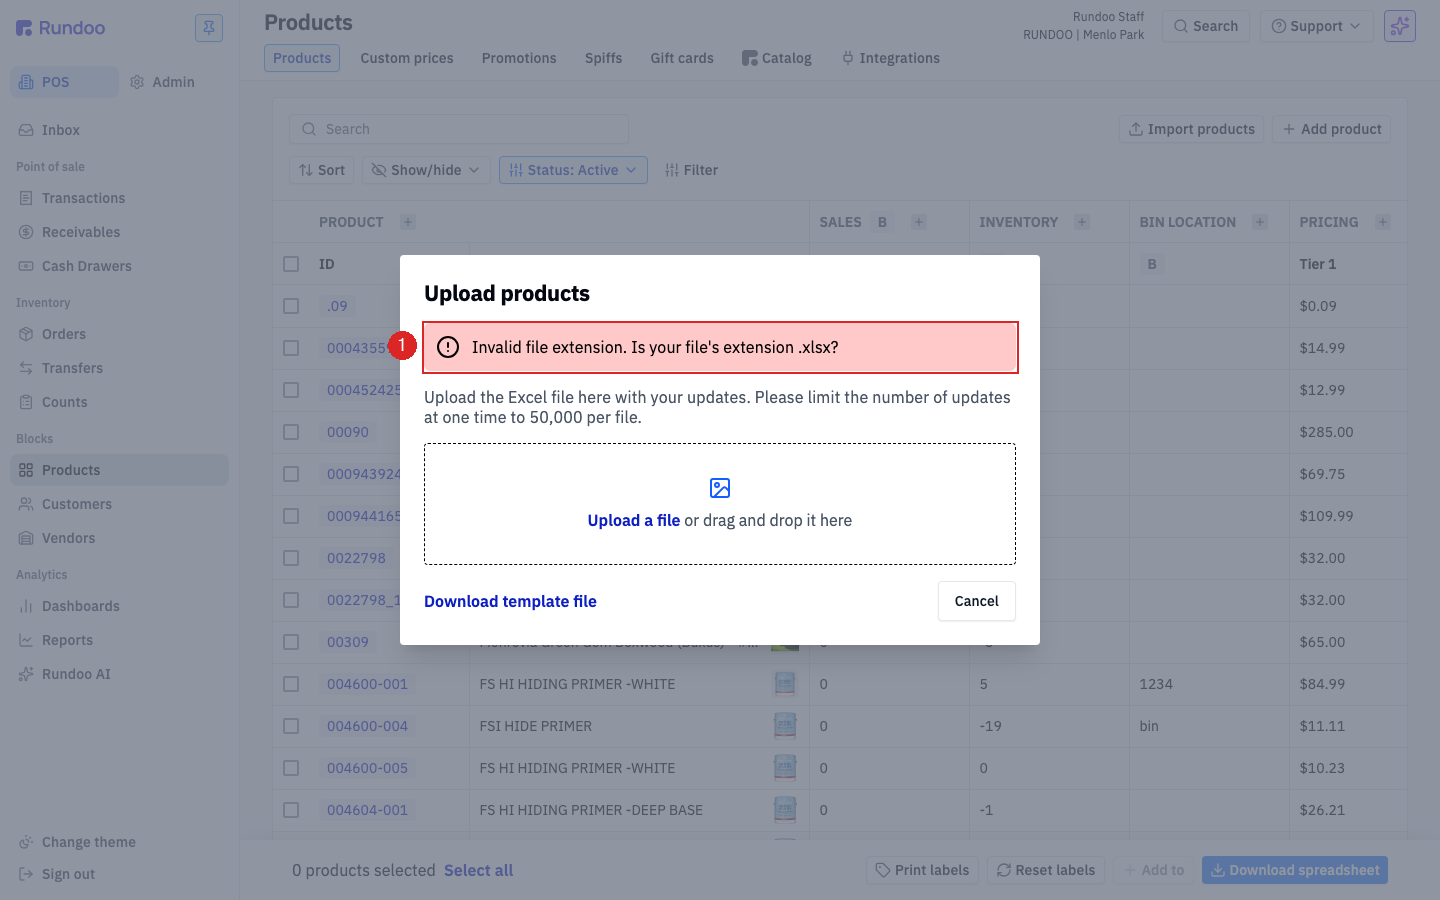Open Cash Drawers in sidebar
The height and width of the screenshot is (900, 1440).
[119, 266]
